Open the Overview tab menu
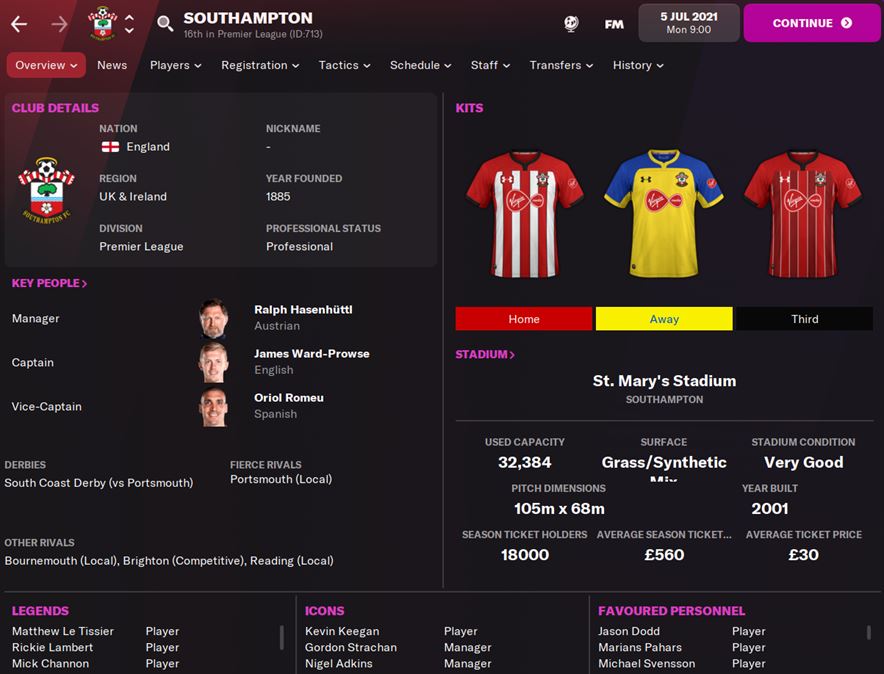This screenshot has height=674, width=884. (x=46, y=65)
